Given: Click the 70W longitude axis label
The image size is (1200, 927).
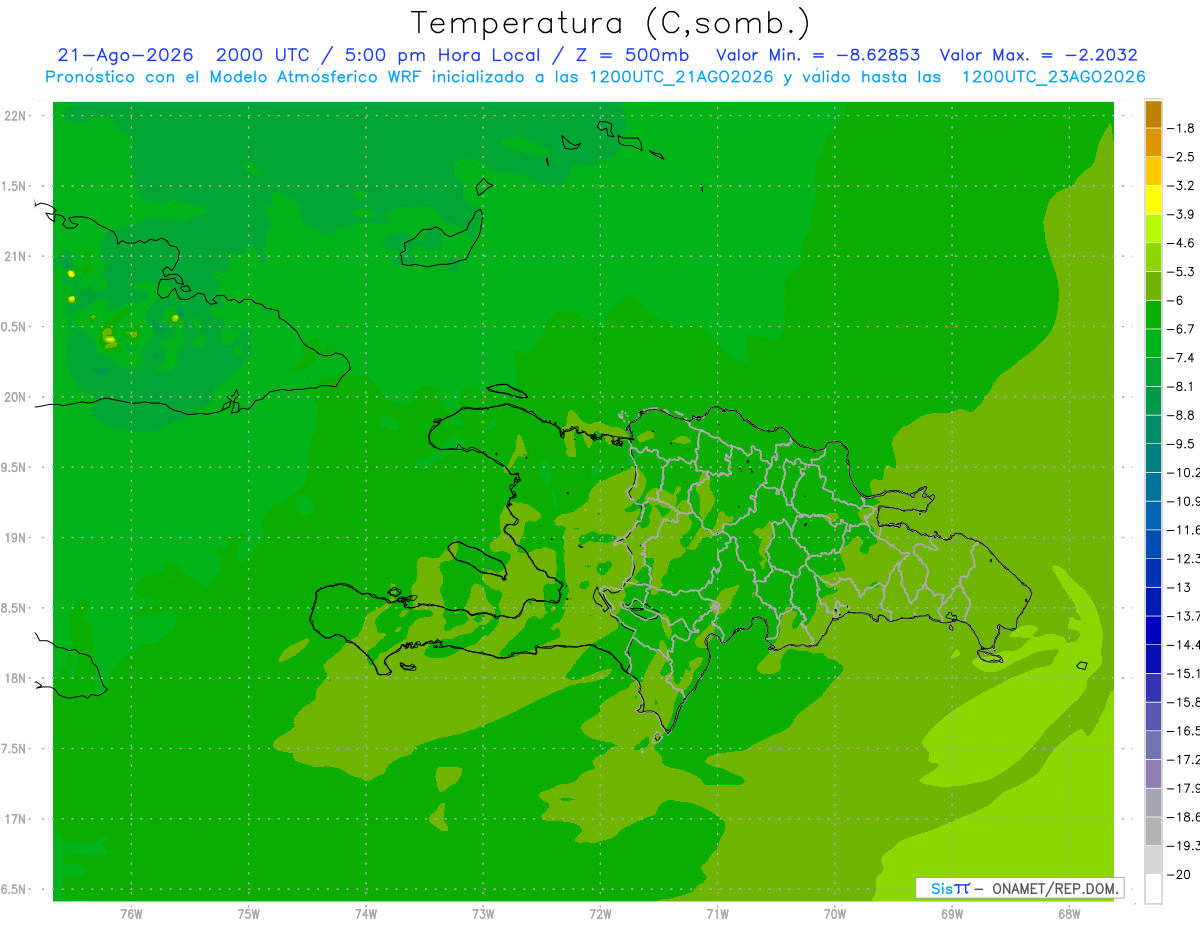Looking at the screenshot, I should (835, 914).
